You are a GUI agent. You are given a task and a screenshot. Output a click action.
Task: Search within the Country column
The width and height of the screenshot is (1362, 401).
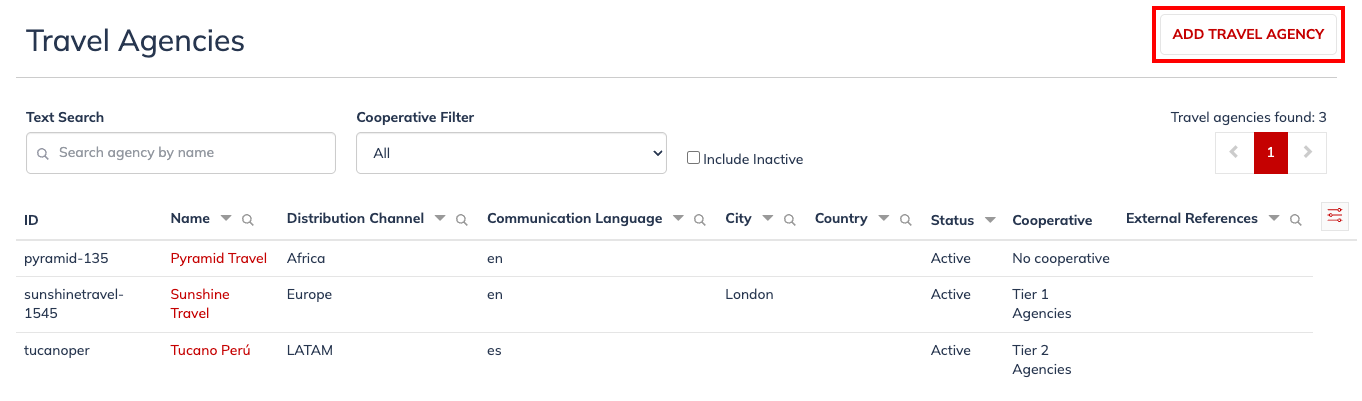[905, 220]
